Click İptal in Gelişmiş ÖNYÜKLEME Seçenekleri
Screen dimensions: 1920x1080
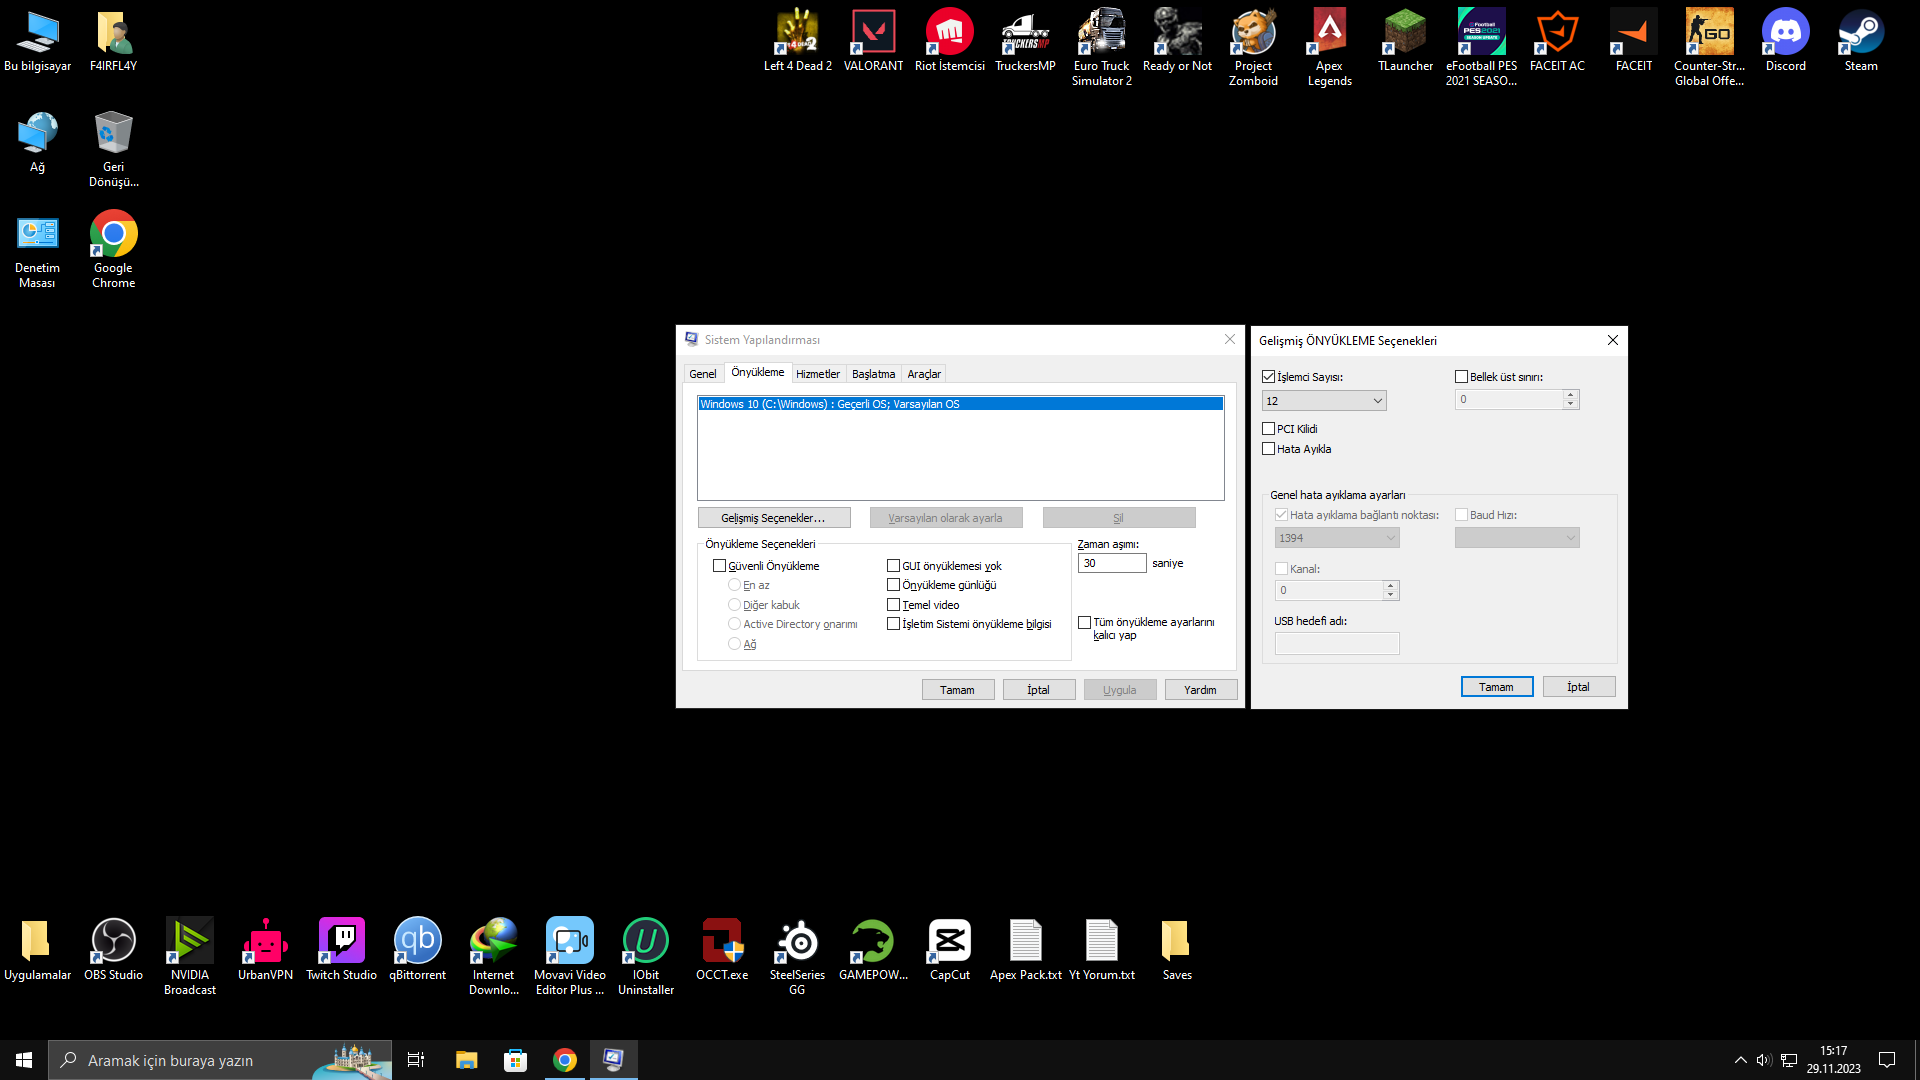[1579, 687]
